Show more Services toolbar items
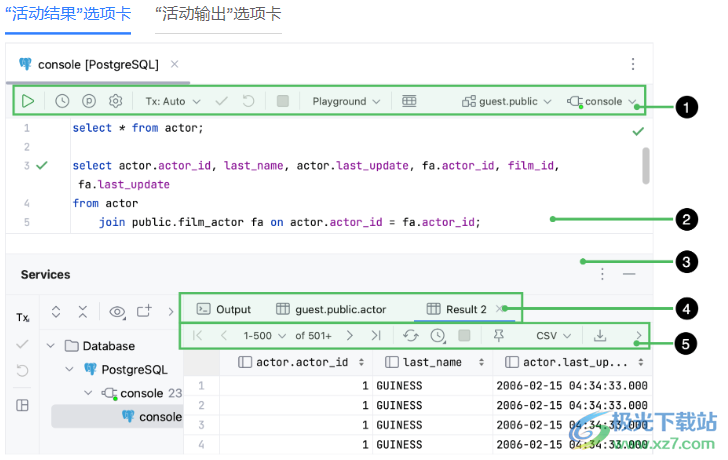The width and height of the screenshot is (728, 460). tap(170, 311)
